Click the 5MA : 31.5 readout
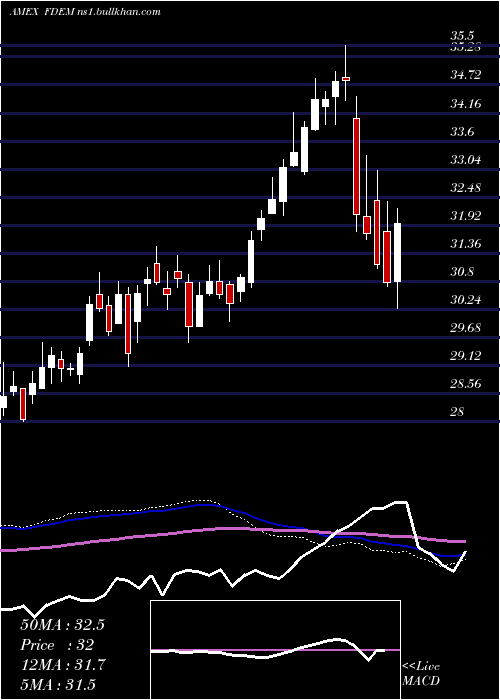Viewport: 500px width, 700px height. point(58,685)
